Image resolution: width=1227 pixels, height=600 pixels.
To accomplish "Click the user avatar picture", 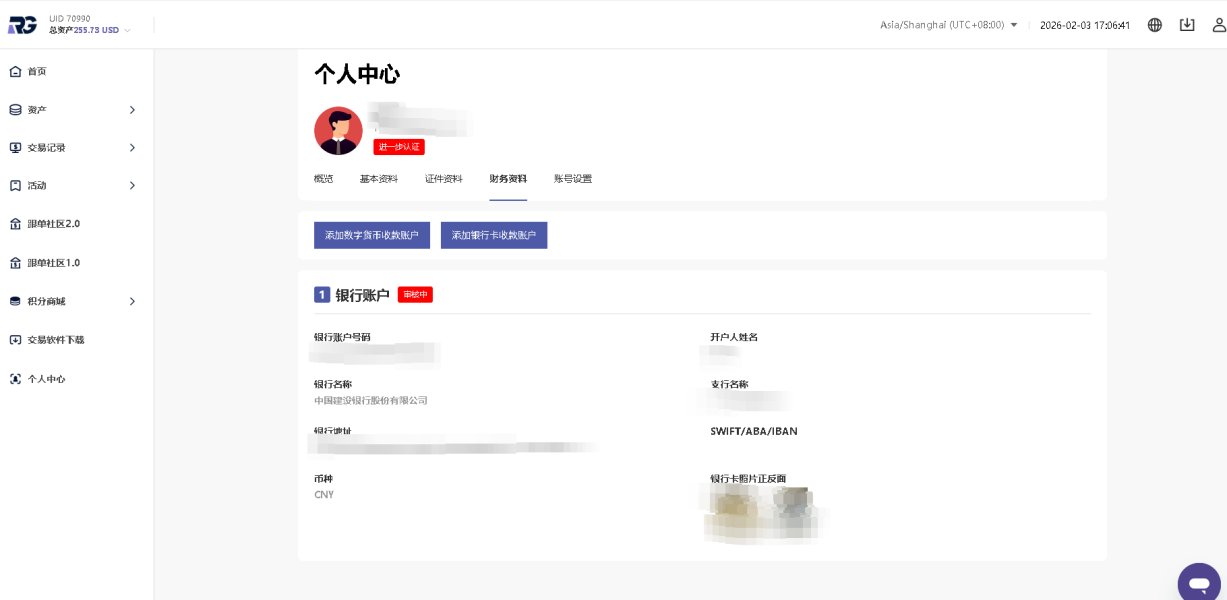I will [338, 131].
